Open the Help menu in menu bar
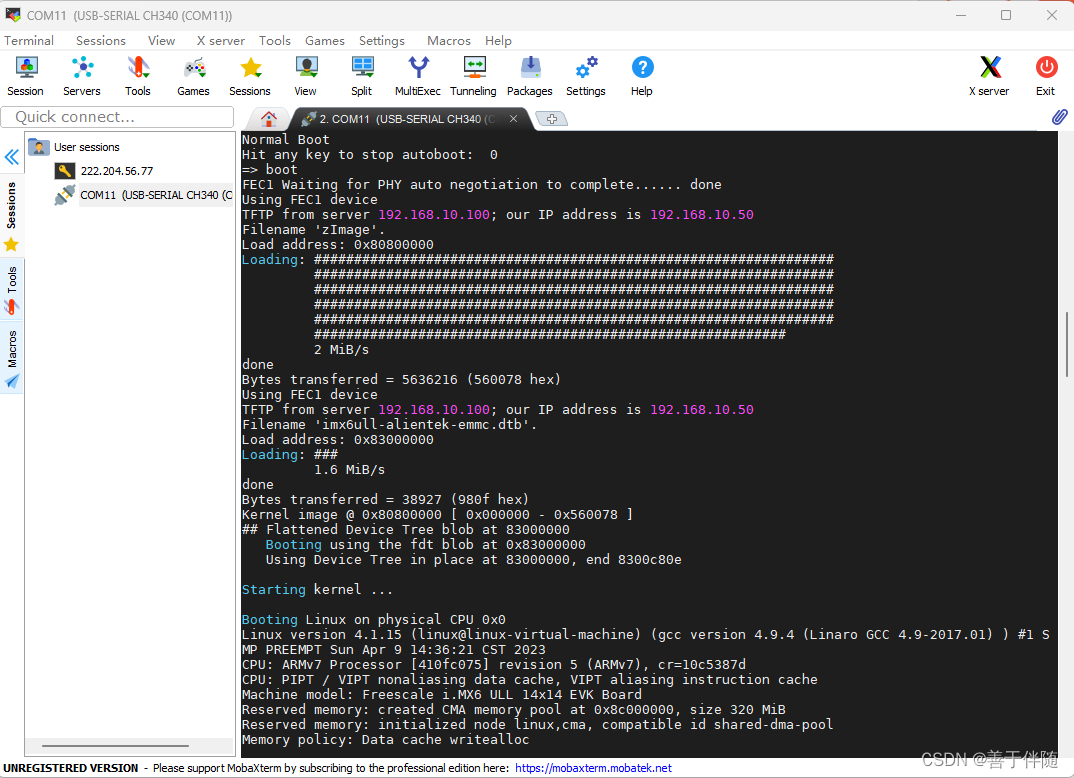 pos(498,40)
